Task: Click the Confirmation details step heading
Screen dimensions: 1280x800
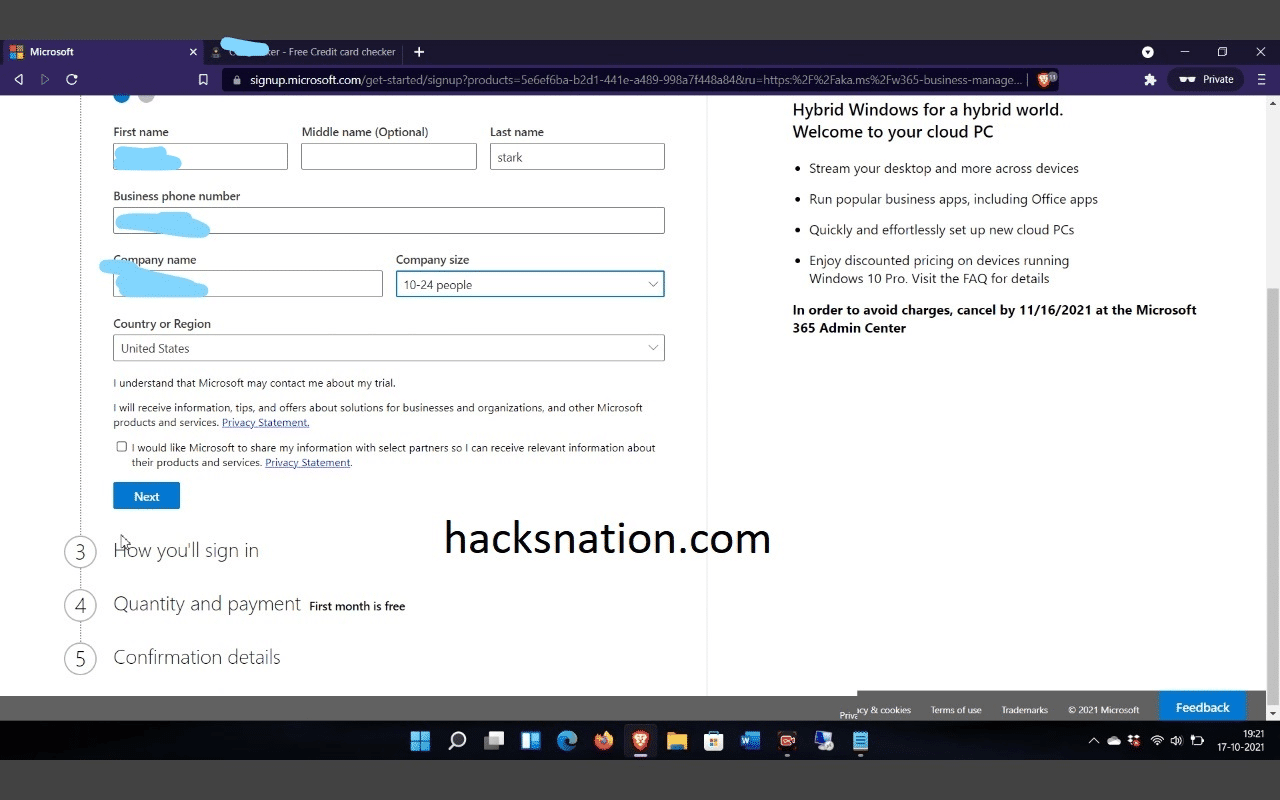Action: (197, 657)
